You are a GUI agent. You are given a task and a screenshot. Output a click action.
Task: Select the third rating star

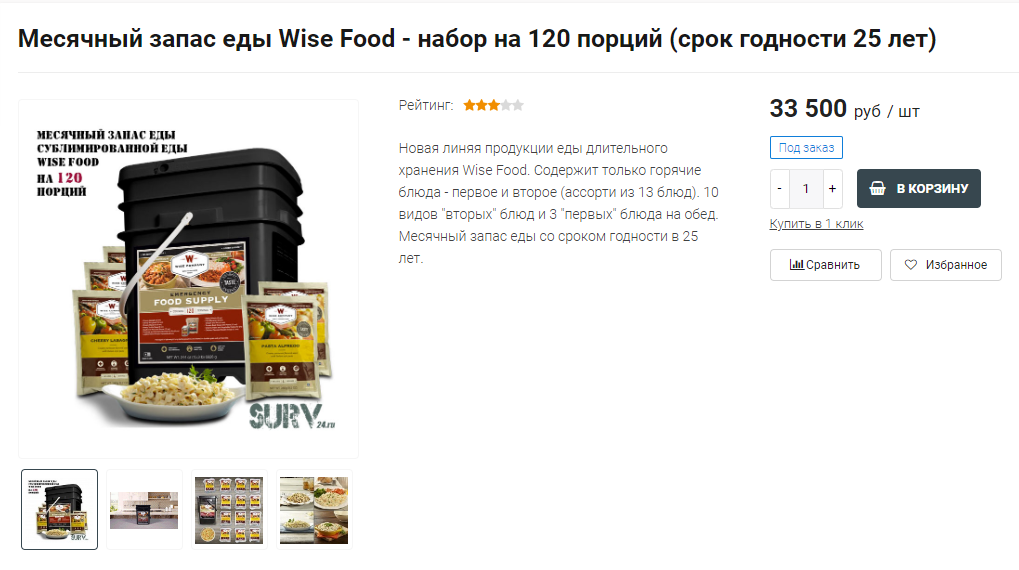[x=494, y=105]
